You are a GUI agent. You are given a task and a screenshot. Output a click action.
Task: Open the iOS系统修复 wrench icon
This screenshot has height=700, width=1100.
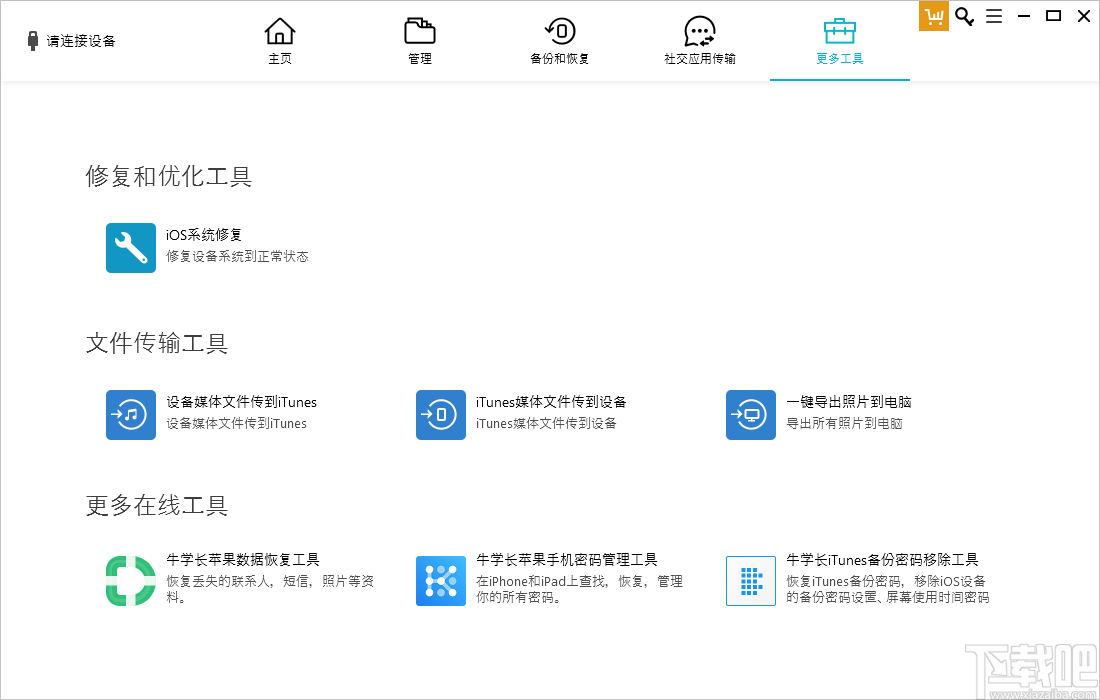tap(130, 248)
